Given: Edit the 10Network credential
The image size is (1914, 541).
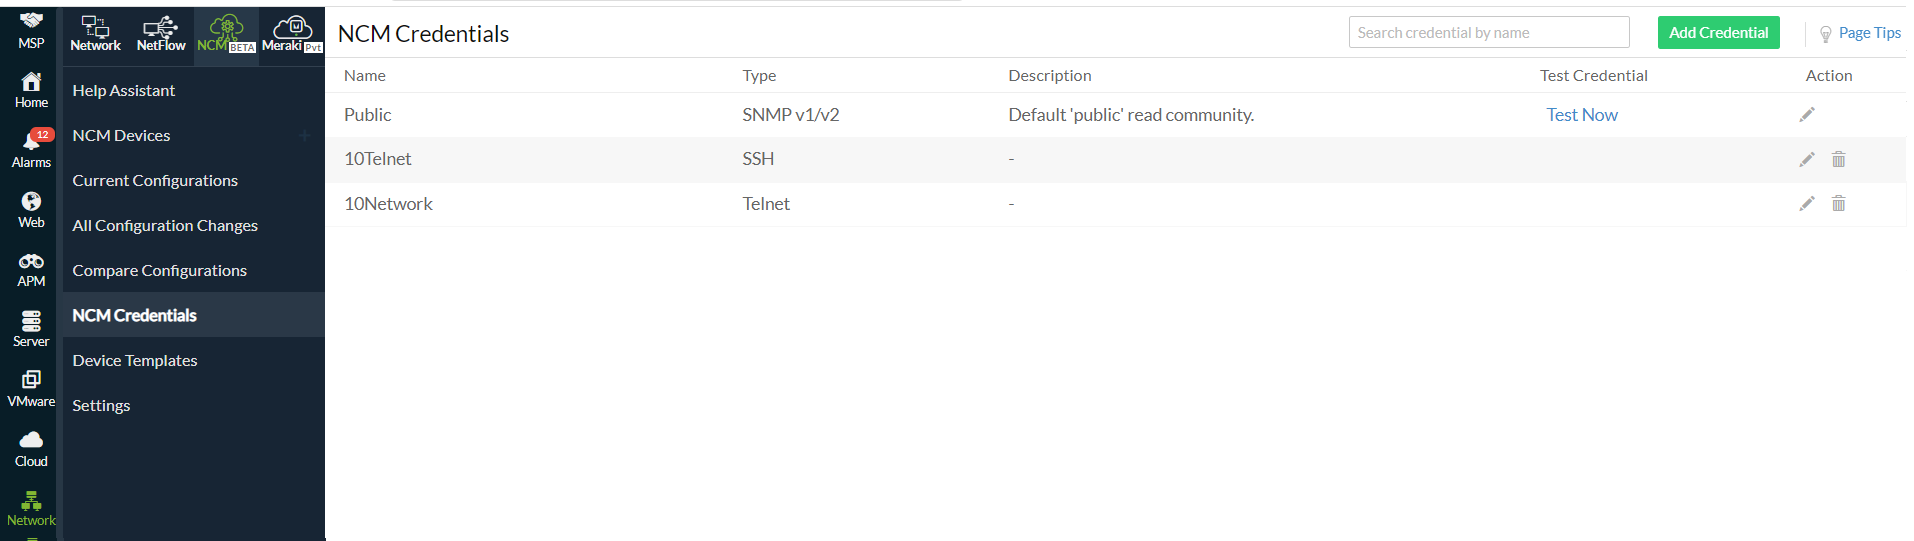Looking at the screenshot, I should (1806, 204).
